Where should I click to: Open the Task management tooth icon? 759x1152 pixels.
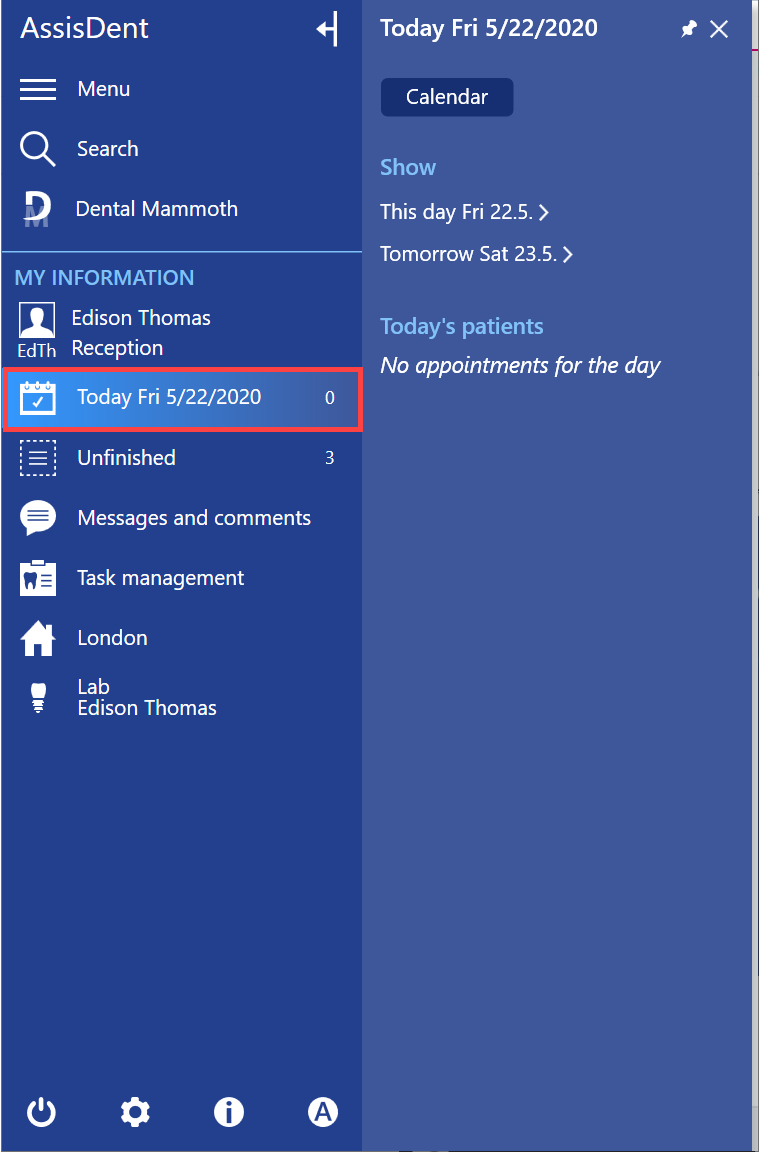coord(37,578)
